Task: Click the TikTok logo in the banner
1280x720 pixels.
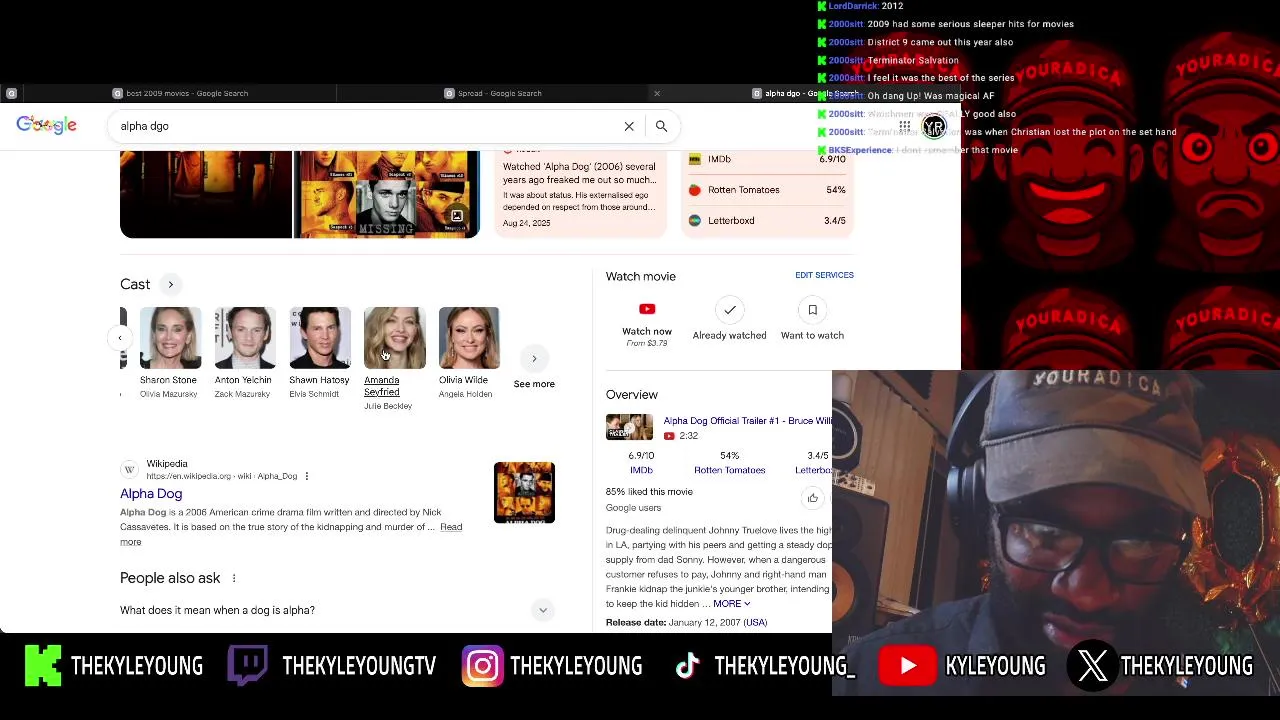Action: click(x=688, y=666)
